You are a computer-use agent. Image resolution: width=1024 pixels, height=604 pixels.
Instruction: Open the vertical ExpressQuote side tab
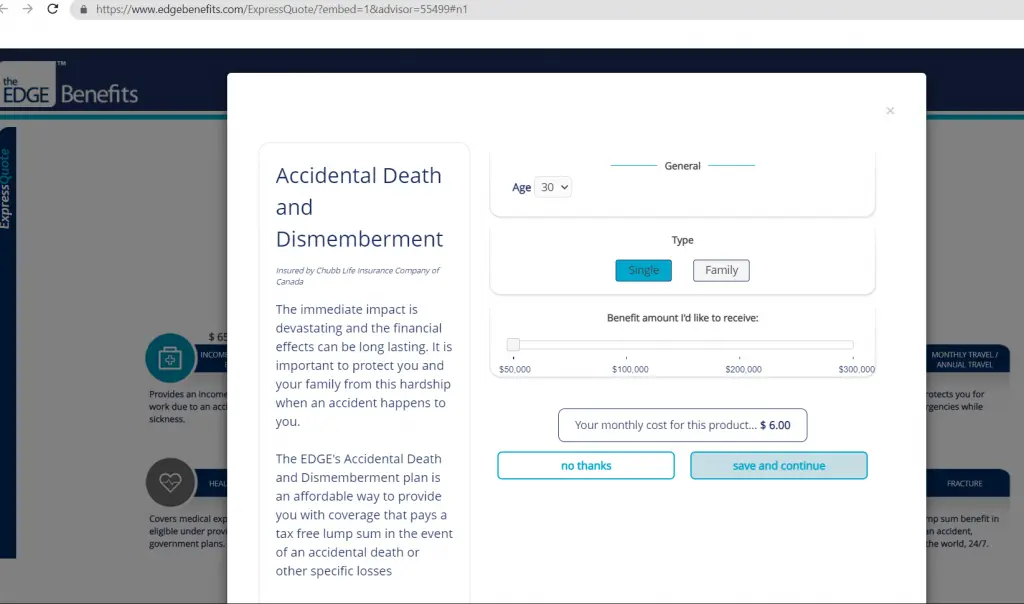pos(7,190)
